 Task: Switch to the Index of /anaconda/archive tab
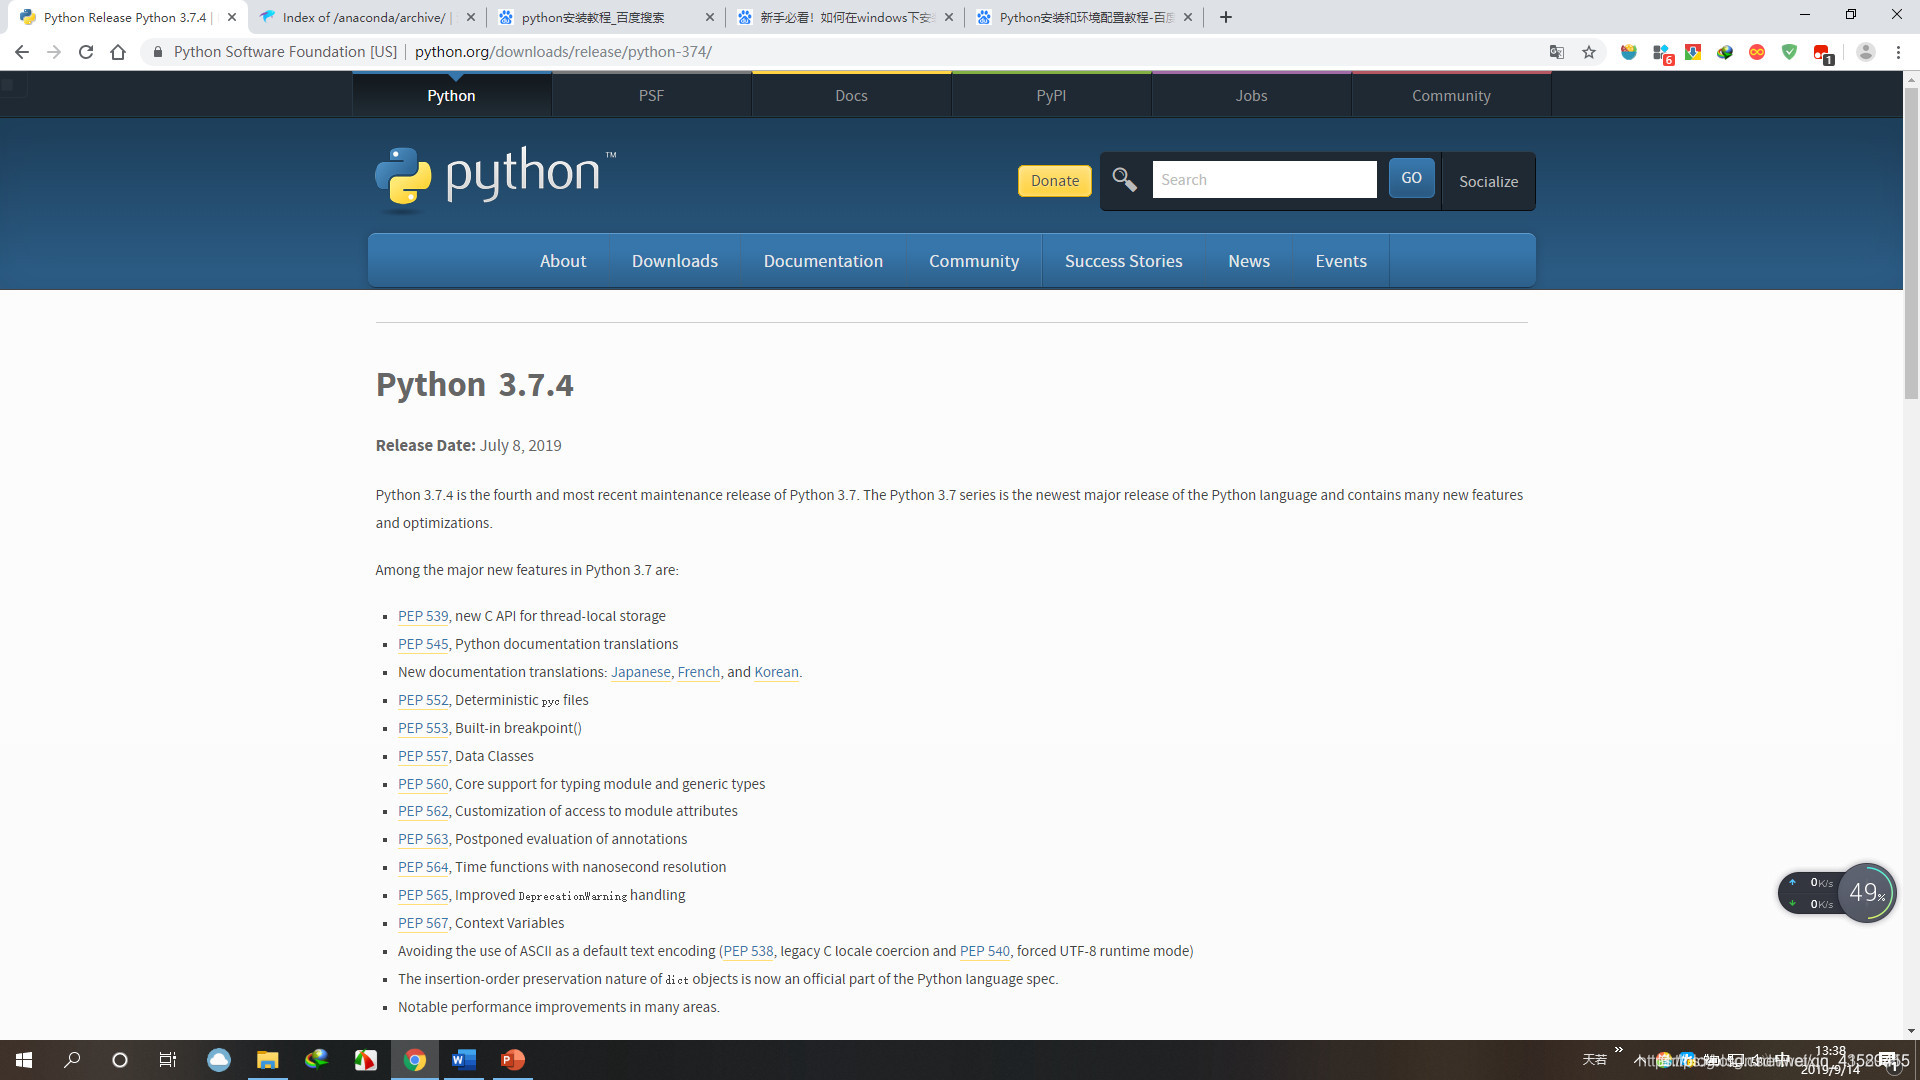click(x=363, y=17)
